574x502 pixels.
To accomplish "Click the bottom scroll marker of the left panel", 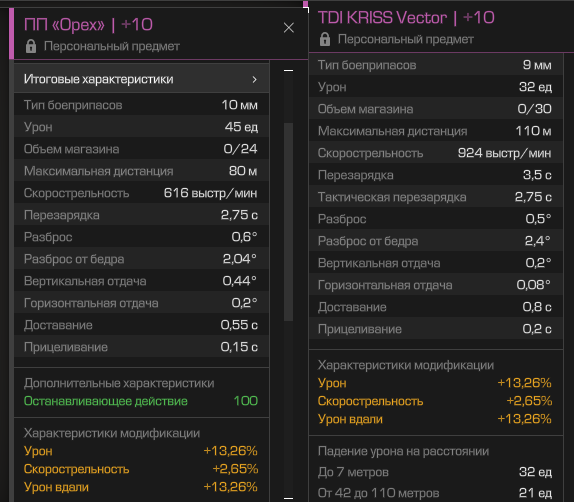I will pos(288,498).
